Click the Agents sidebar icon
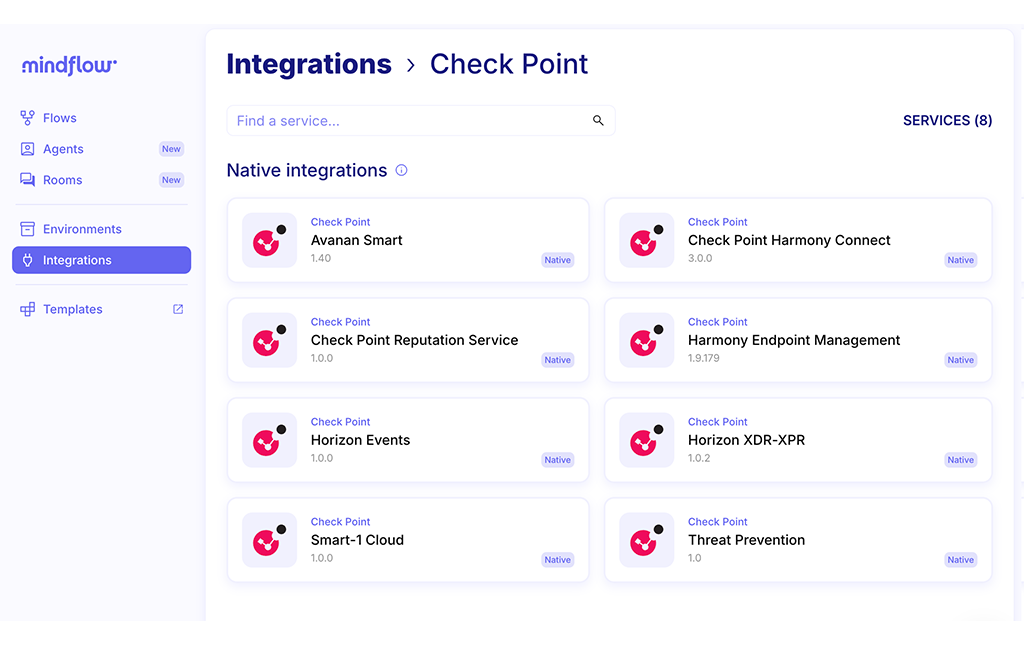Viewport: 1024px width, 645px height. (x=27, y=149)
